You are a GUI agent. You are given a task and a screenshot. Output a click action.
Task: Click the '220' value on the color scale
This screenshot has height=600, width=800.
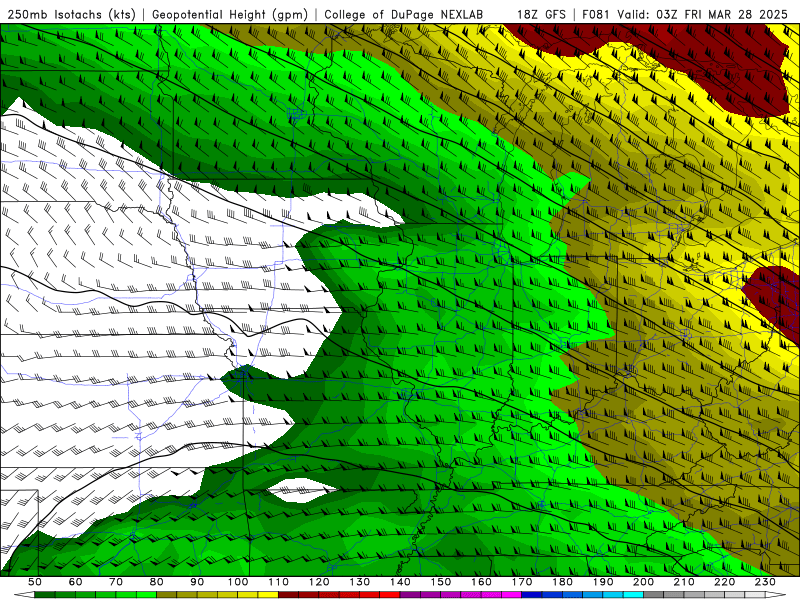coord(724,582)
